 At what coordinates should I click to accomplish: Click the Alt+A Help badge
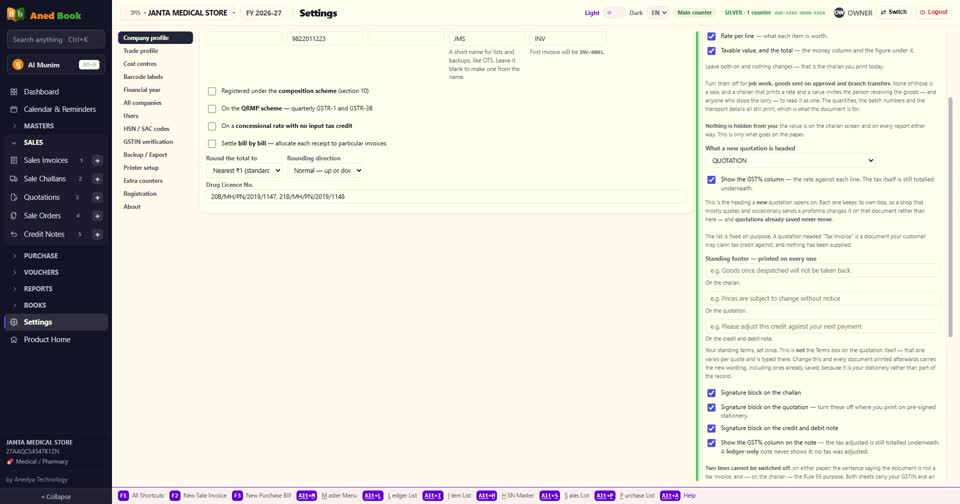[670, 495]
